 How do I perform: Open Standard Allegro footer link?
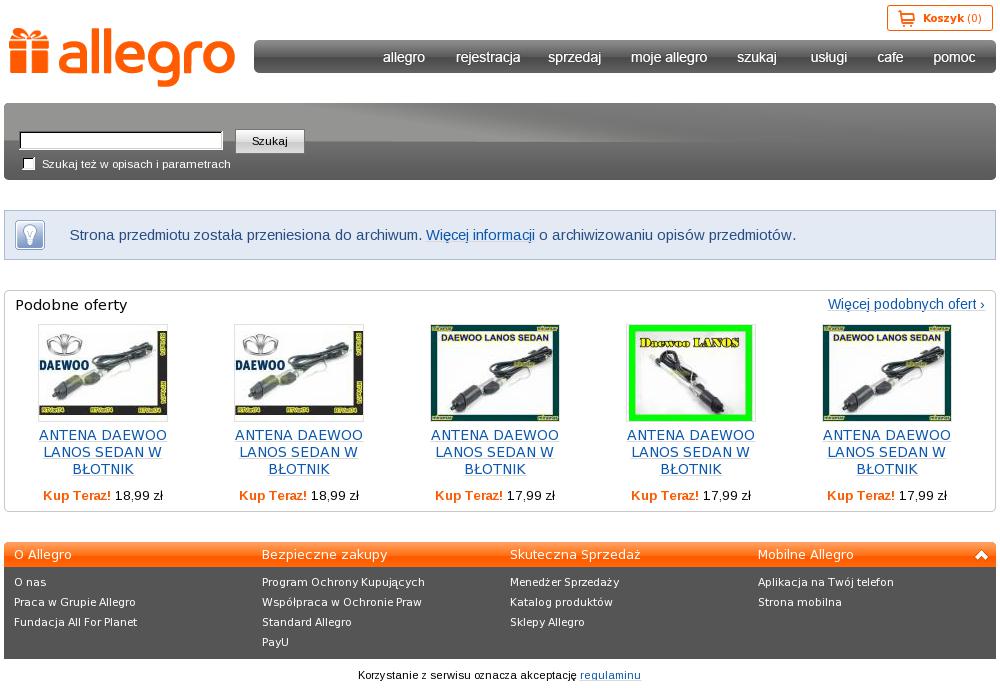(x=307, y=622)
